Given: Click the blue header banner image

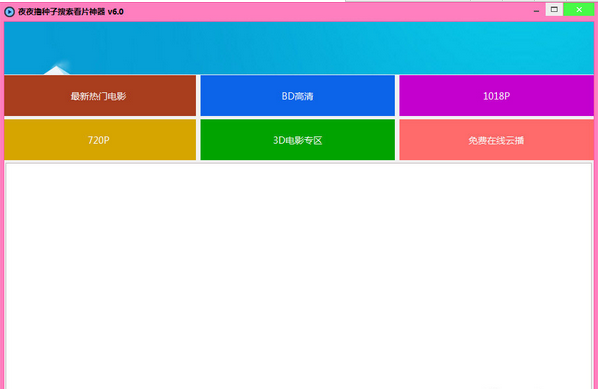Looking at the screenshot, I should click(x=299, y=48).
